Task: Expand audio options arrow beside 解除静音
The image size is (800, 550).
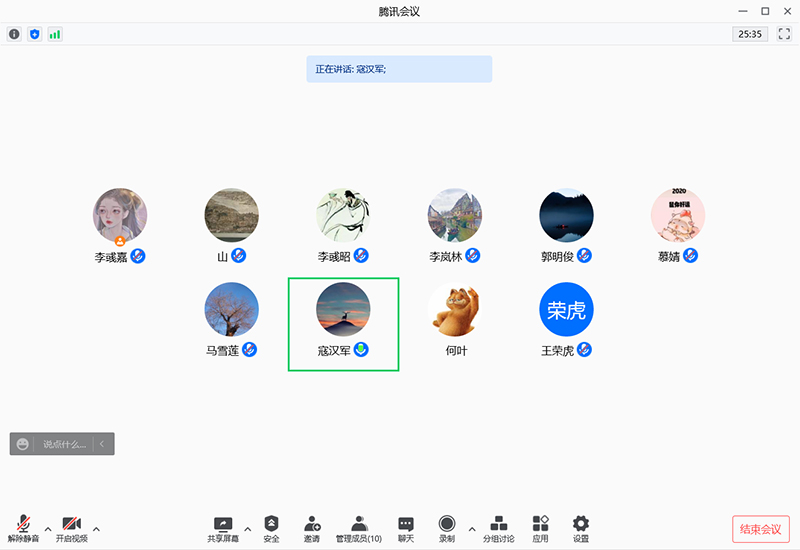Action: pos(47,528)
